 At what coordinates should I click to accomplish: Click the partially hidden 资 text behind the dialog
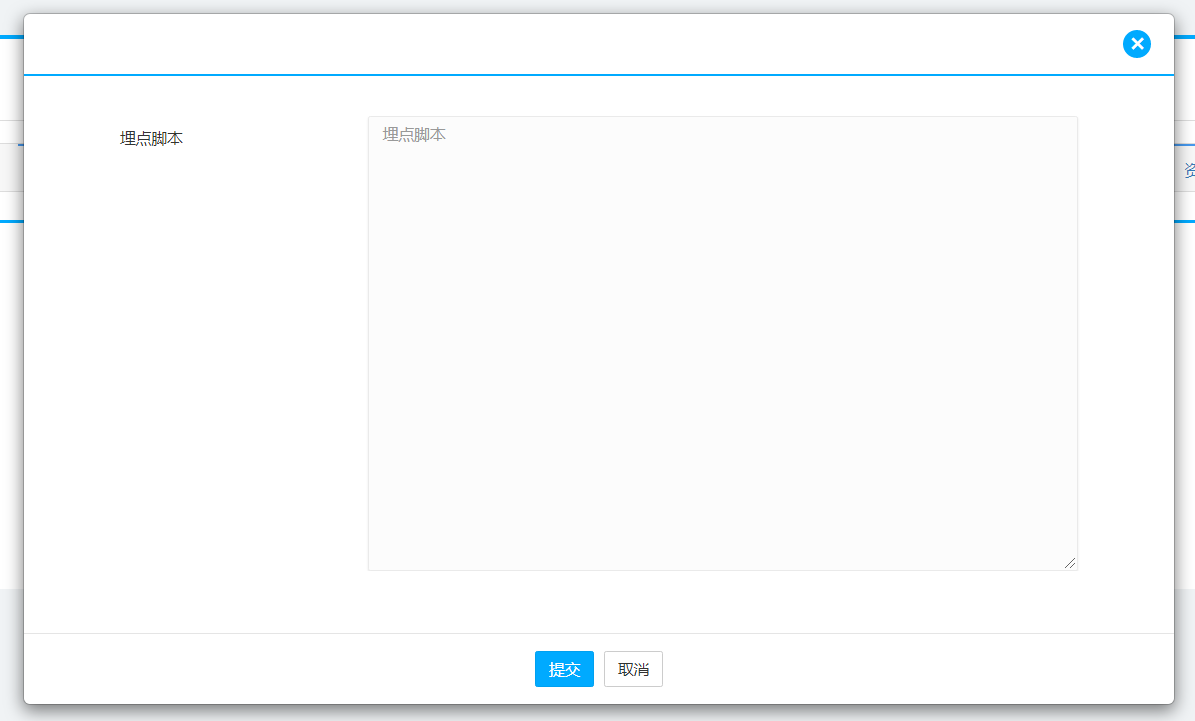point(1188,170)
